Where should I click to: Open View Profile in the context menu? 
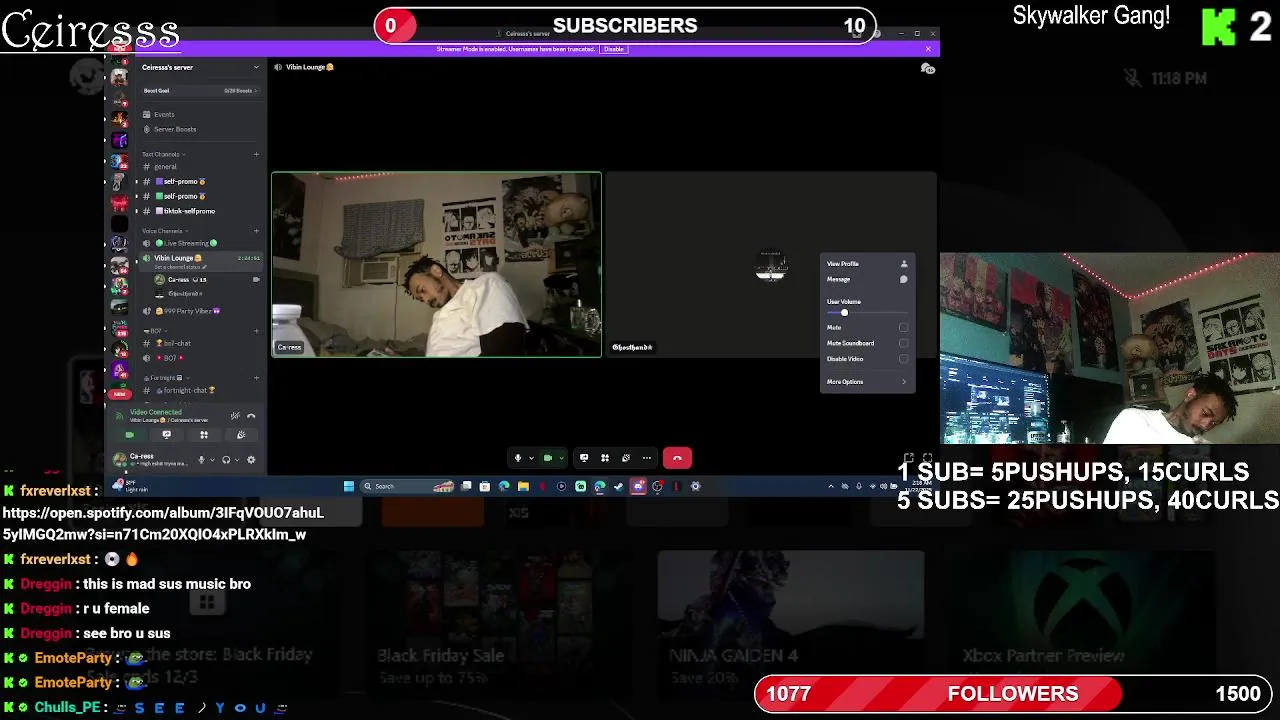867,264
